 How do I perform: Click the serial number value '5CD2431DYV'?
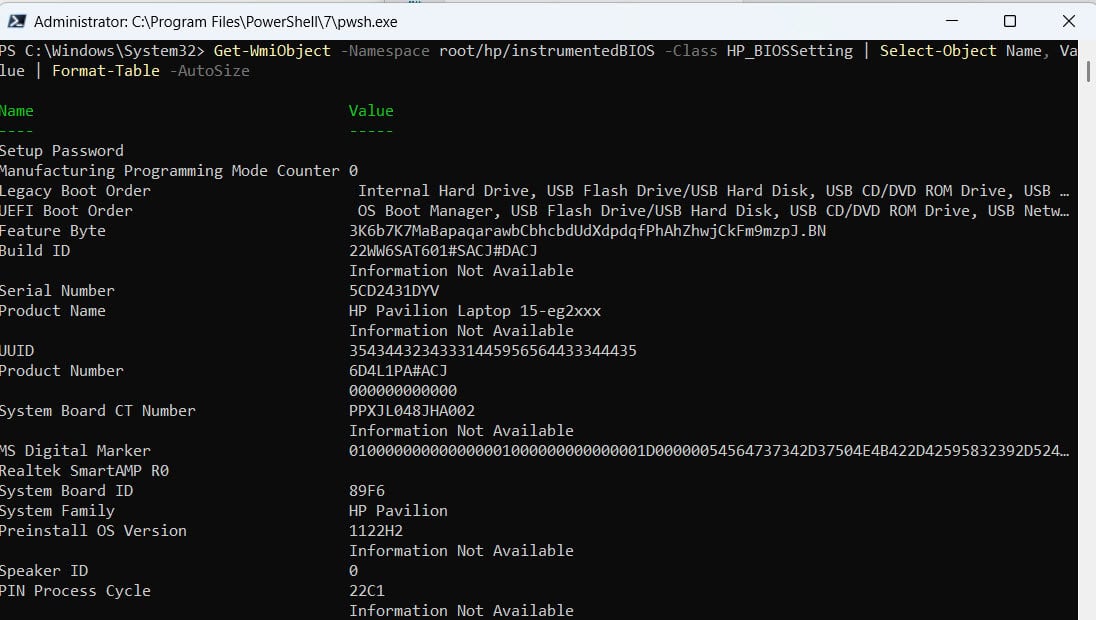click(394, 291)
